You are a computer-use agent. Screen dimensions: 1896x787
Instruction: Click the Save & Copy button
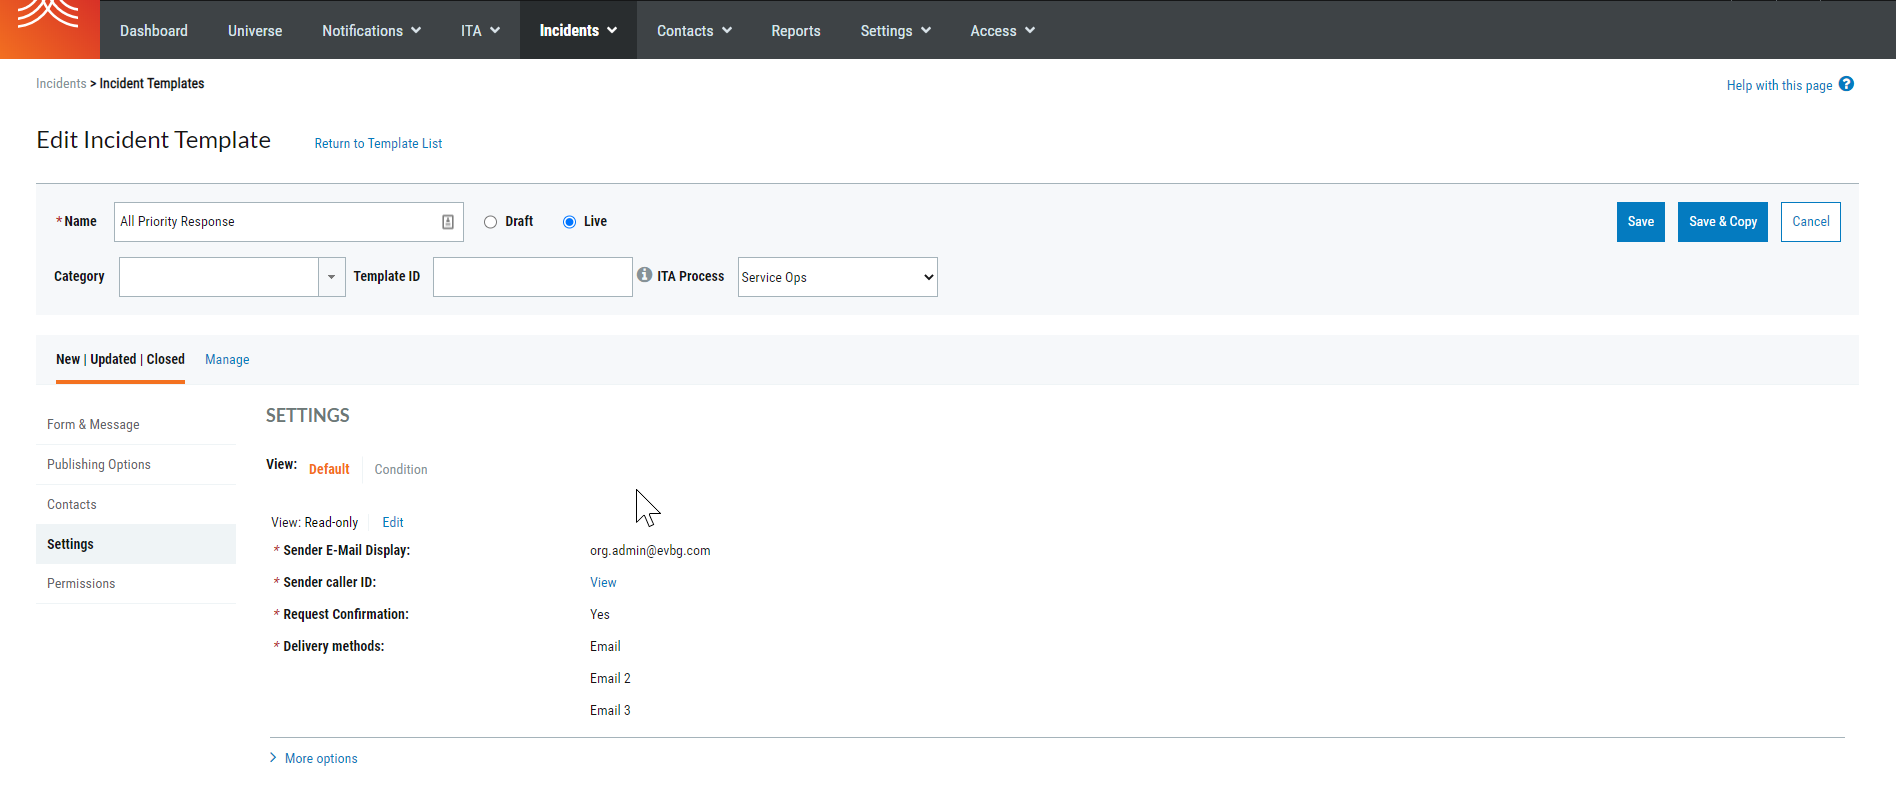tap(1722, 222)
